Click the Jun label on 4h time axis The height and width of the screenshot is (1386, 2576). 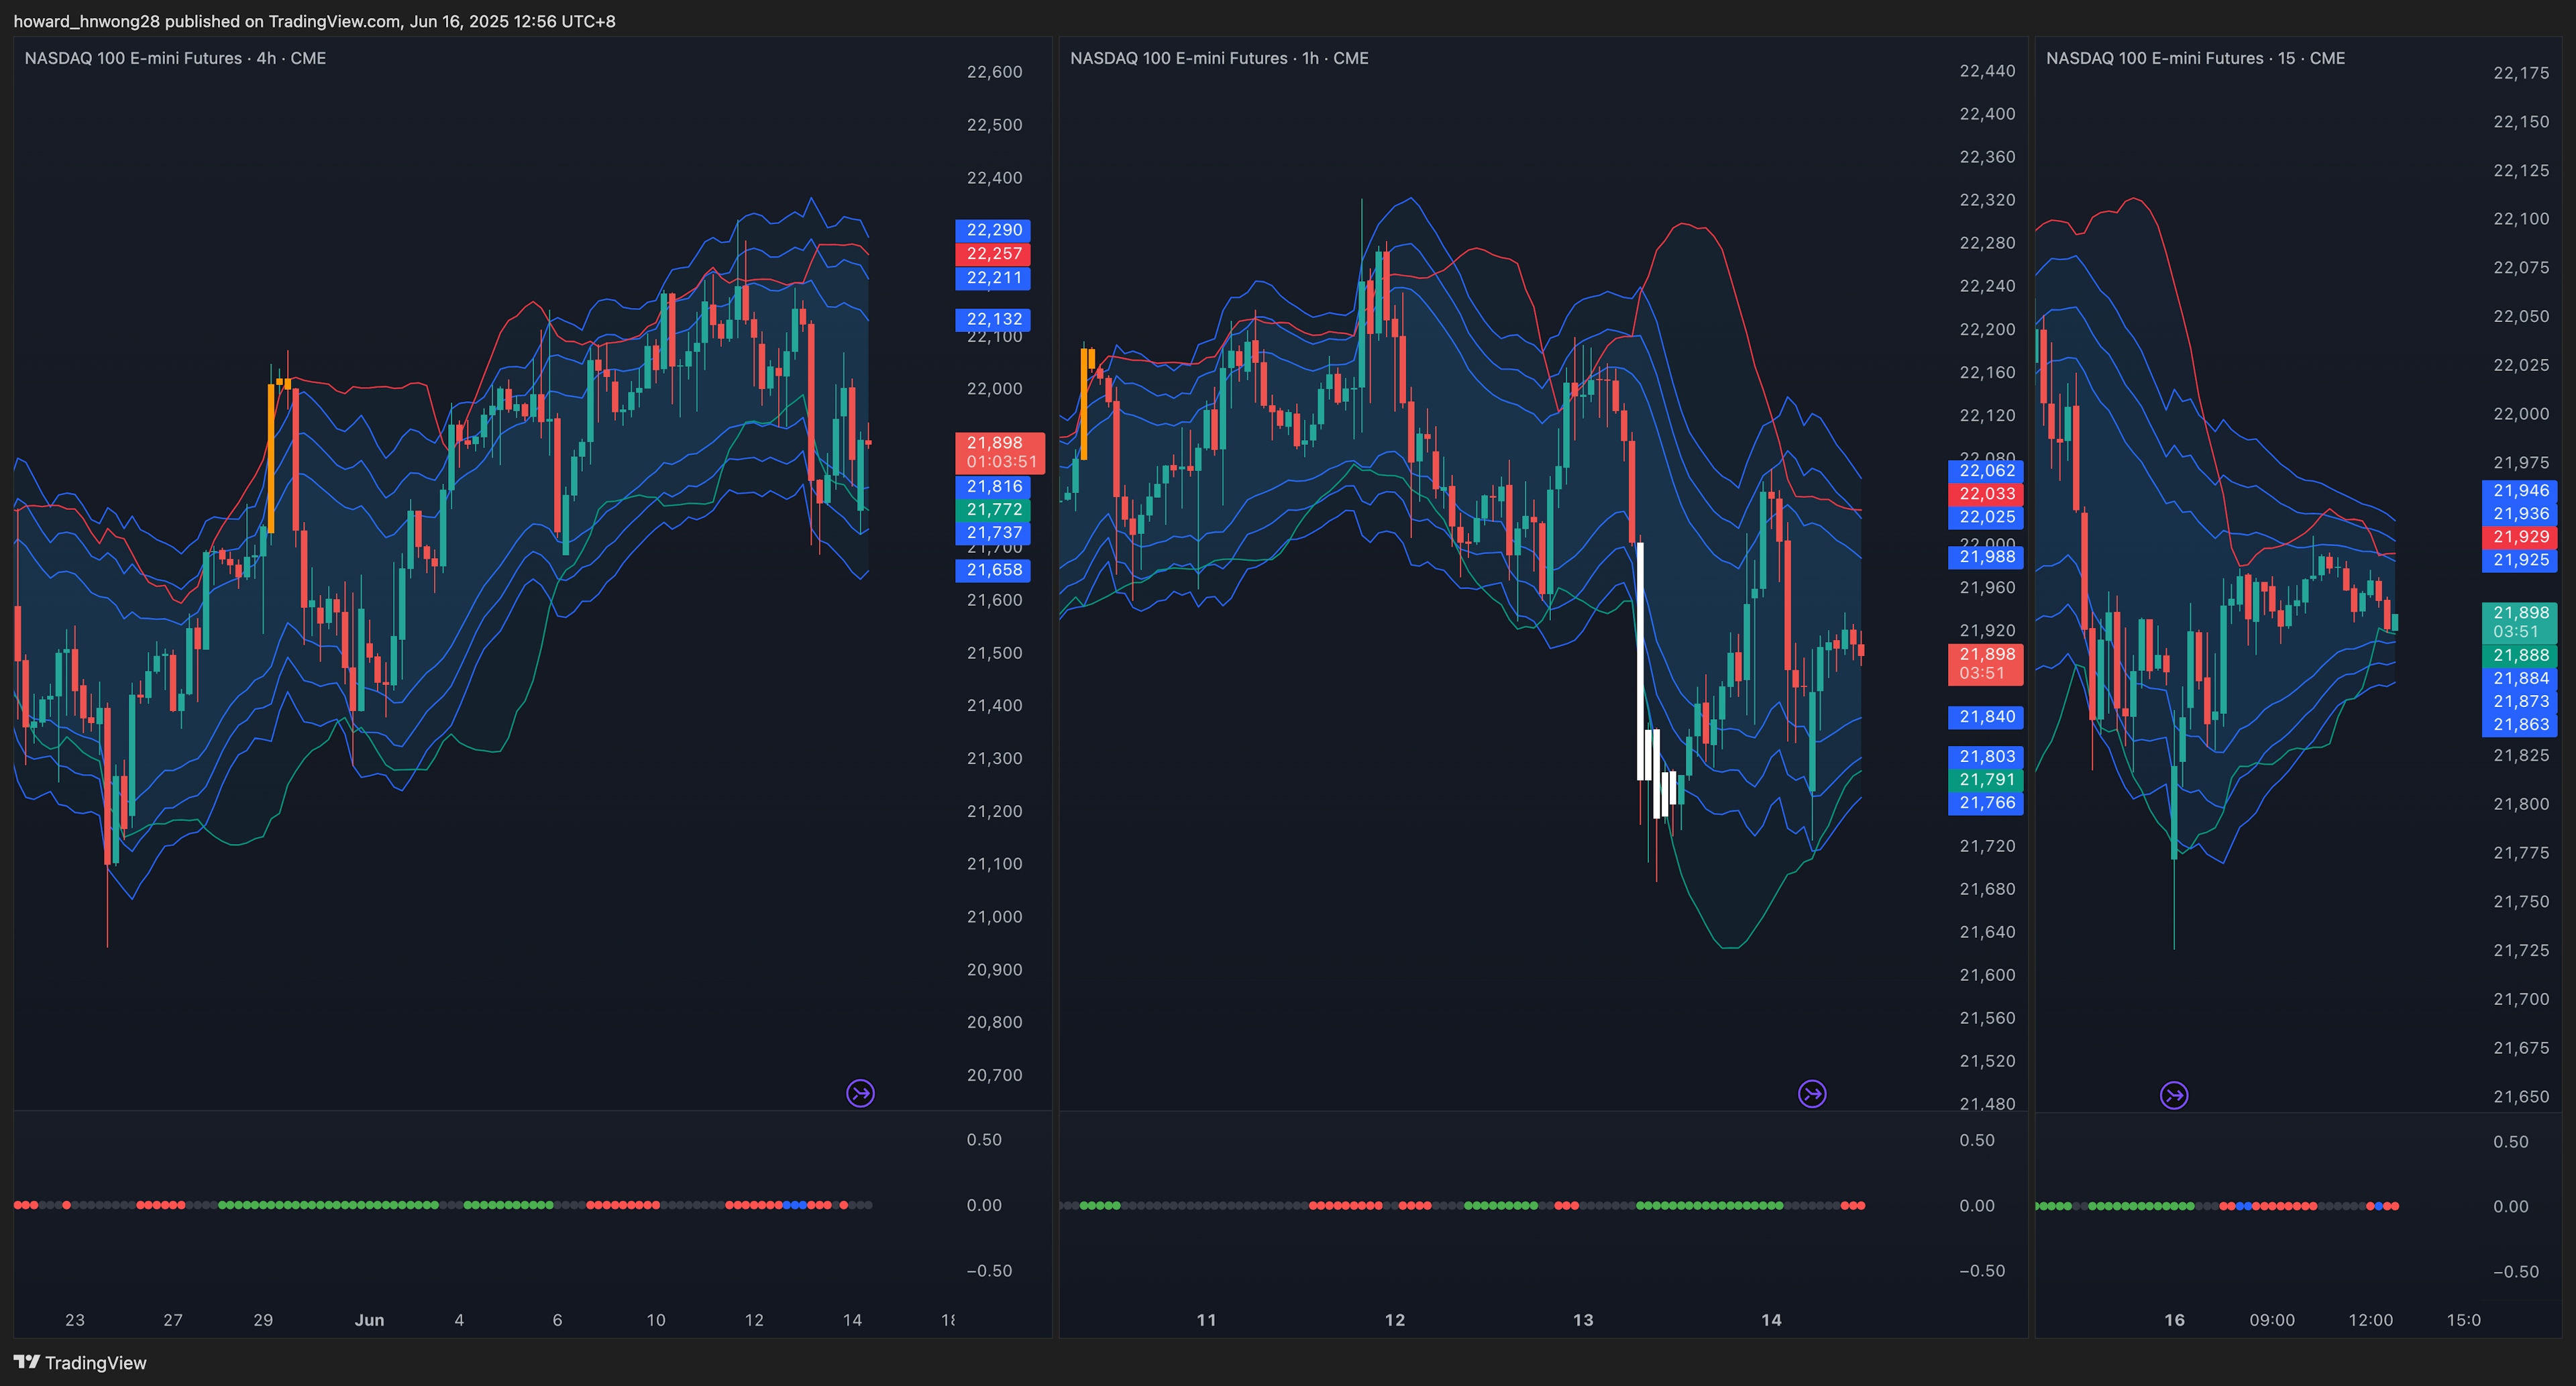[x=369, y=1320]
